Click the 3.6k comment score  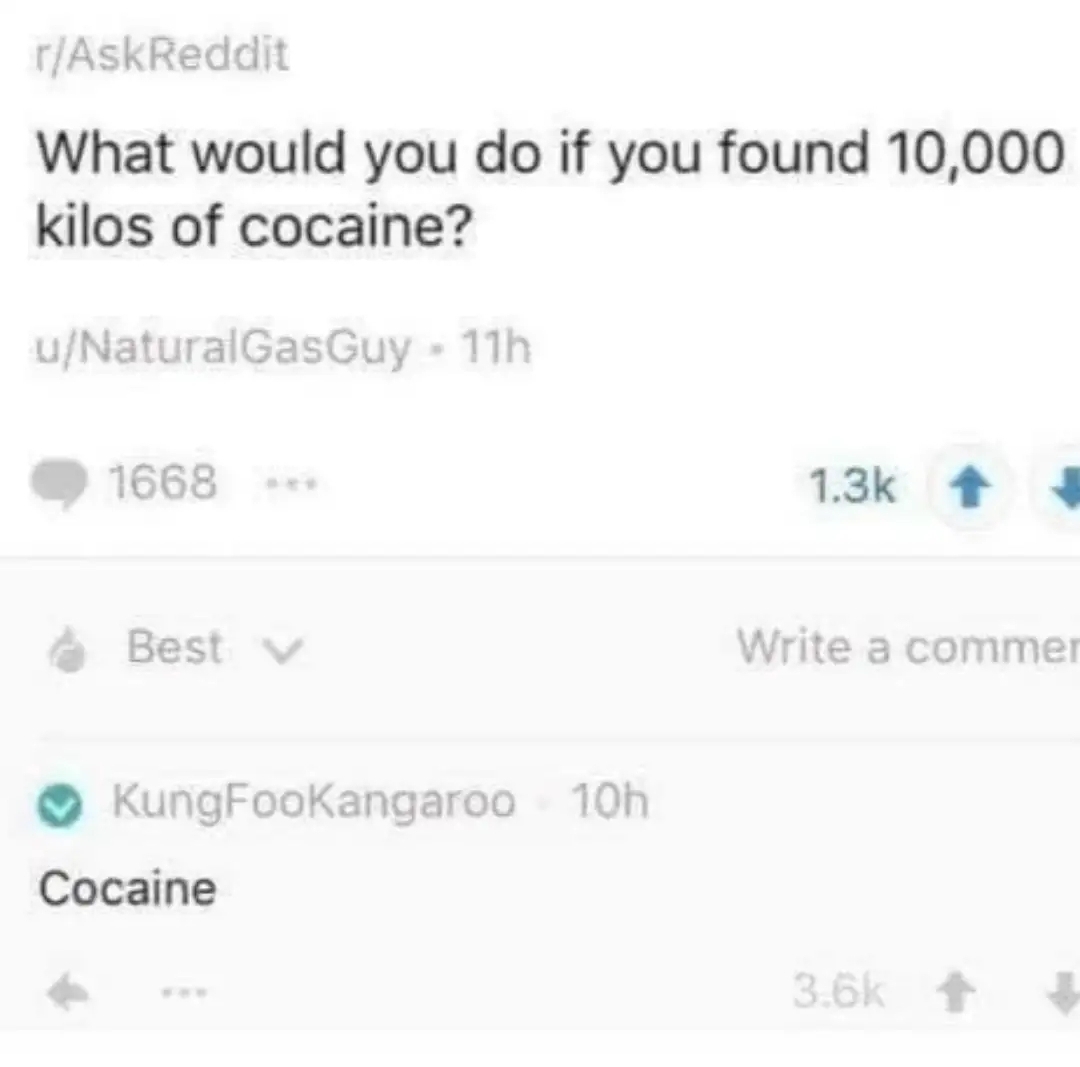coord(838,991)
